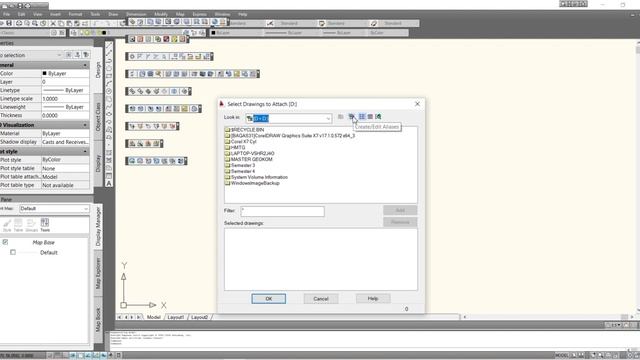The width and height of the screenshot is (640, 360).
Task: Switch to the Layout2 tab
Action: tap(199, 317)
